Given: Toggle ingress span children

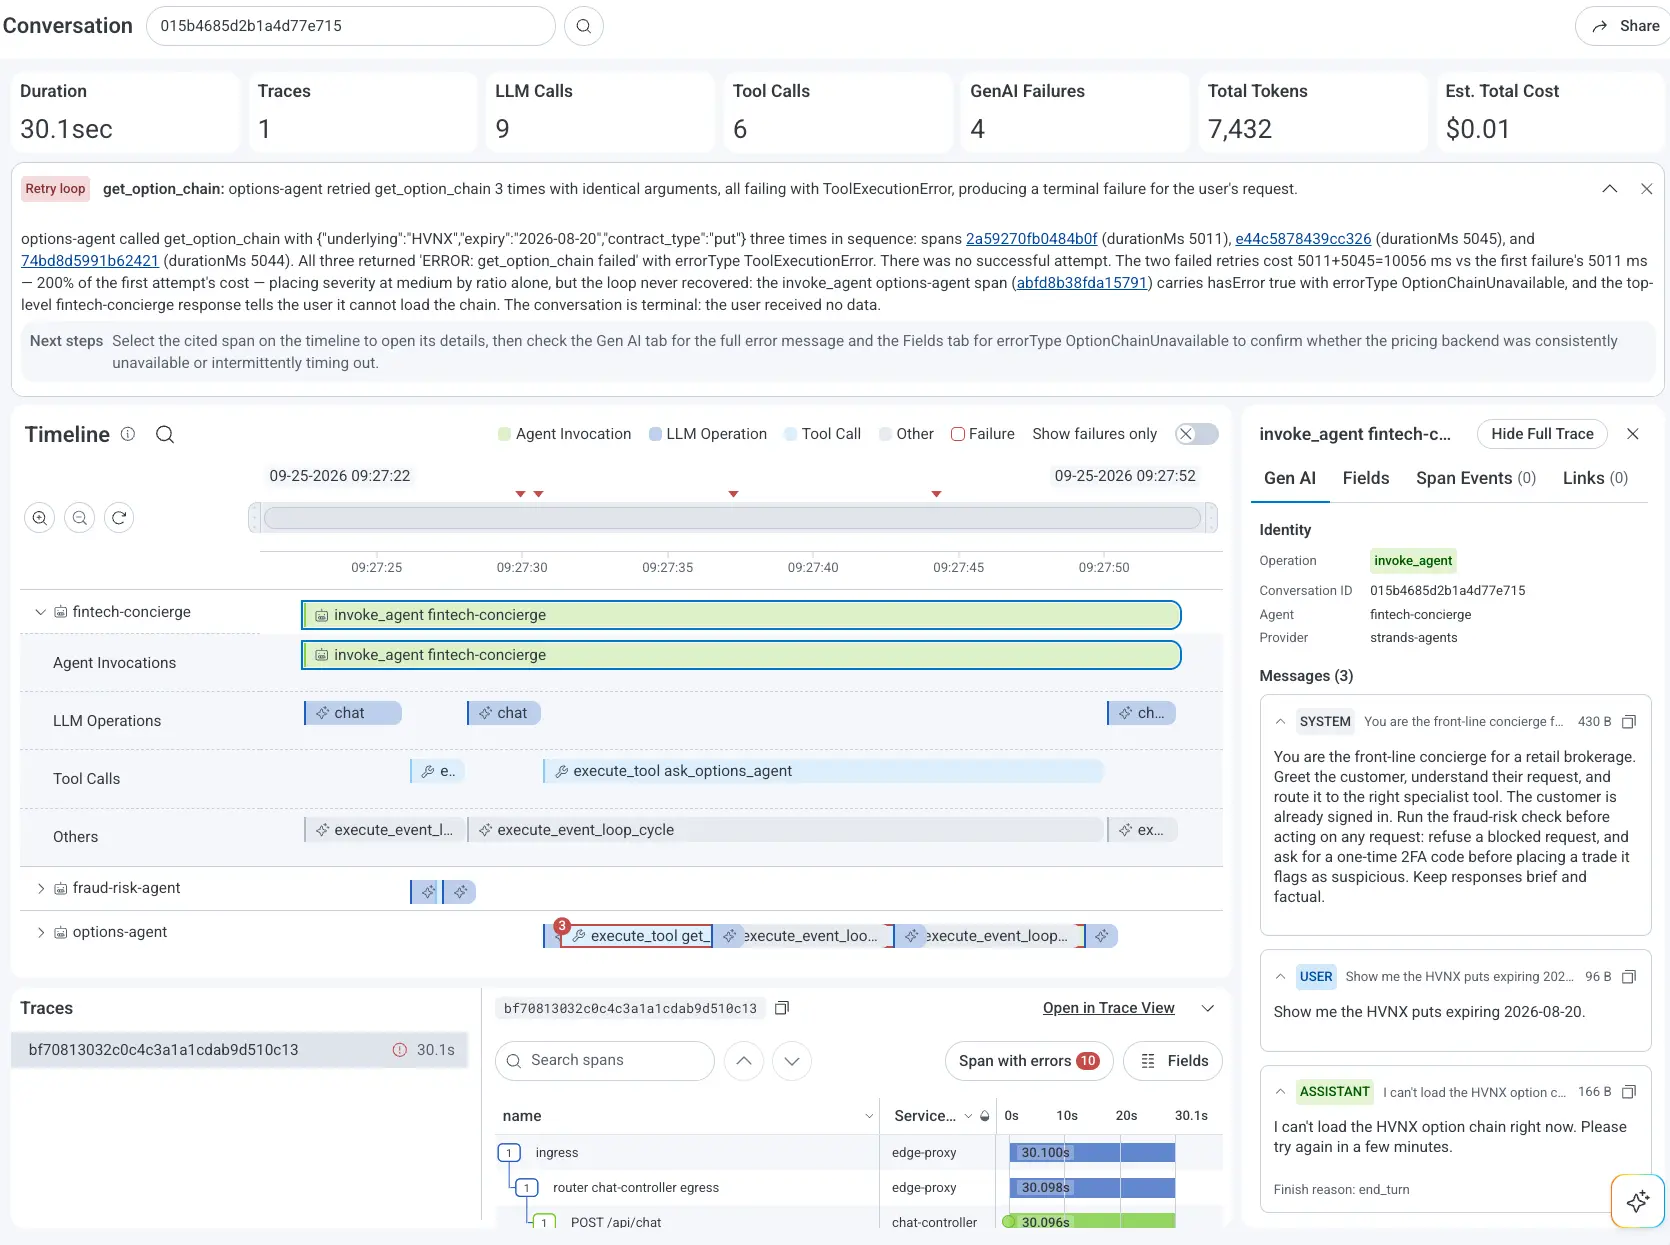Looking at the screenshot, I should click(509, 1153).
